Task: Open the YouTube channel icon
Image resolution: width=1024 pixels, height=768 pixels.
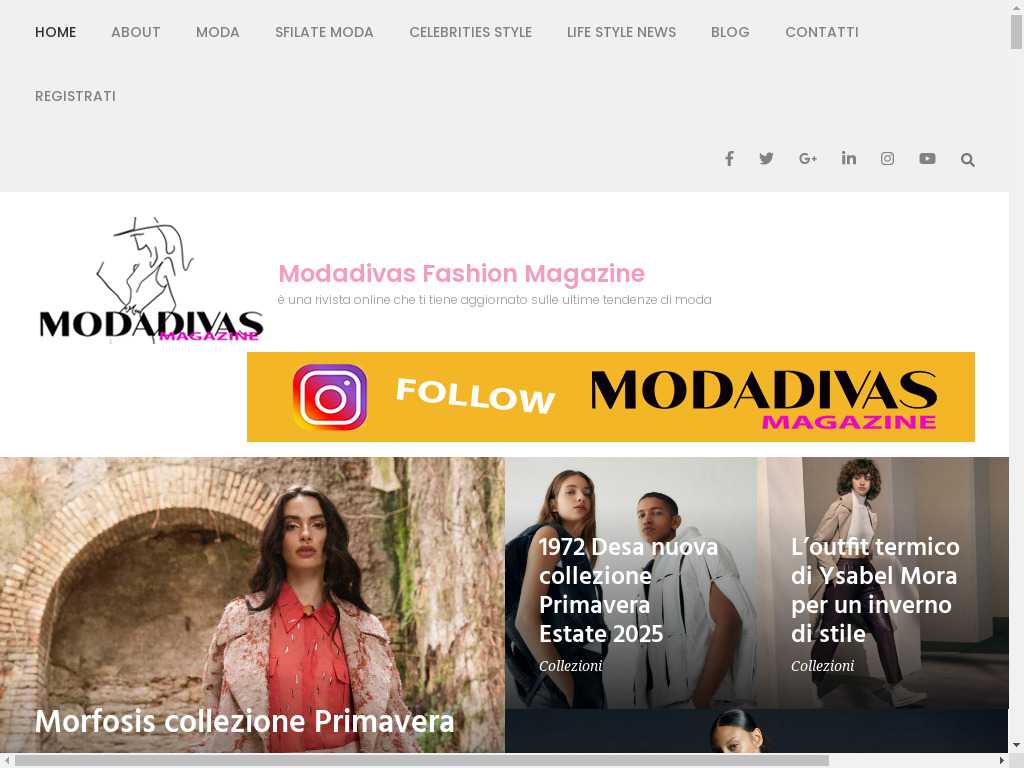Action: [x=927, y=159]
